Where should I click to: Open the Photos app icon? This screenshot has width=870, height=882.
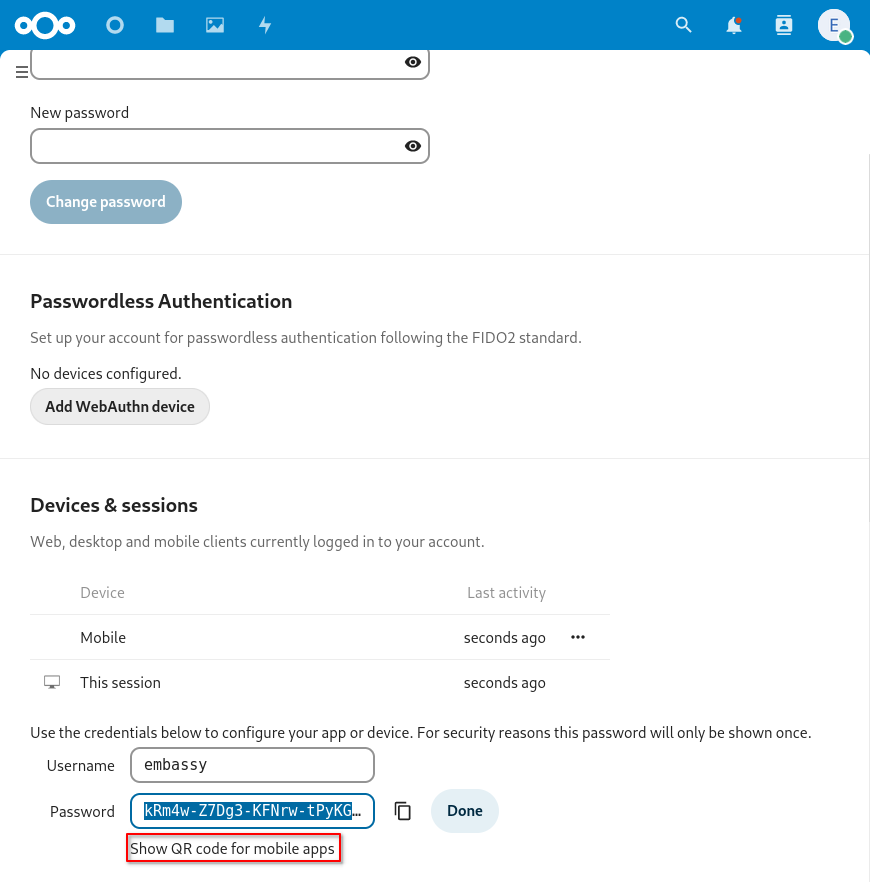pos(215,25)
